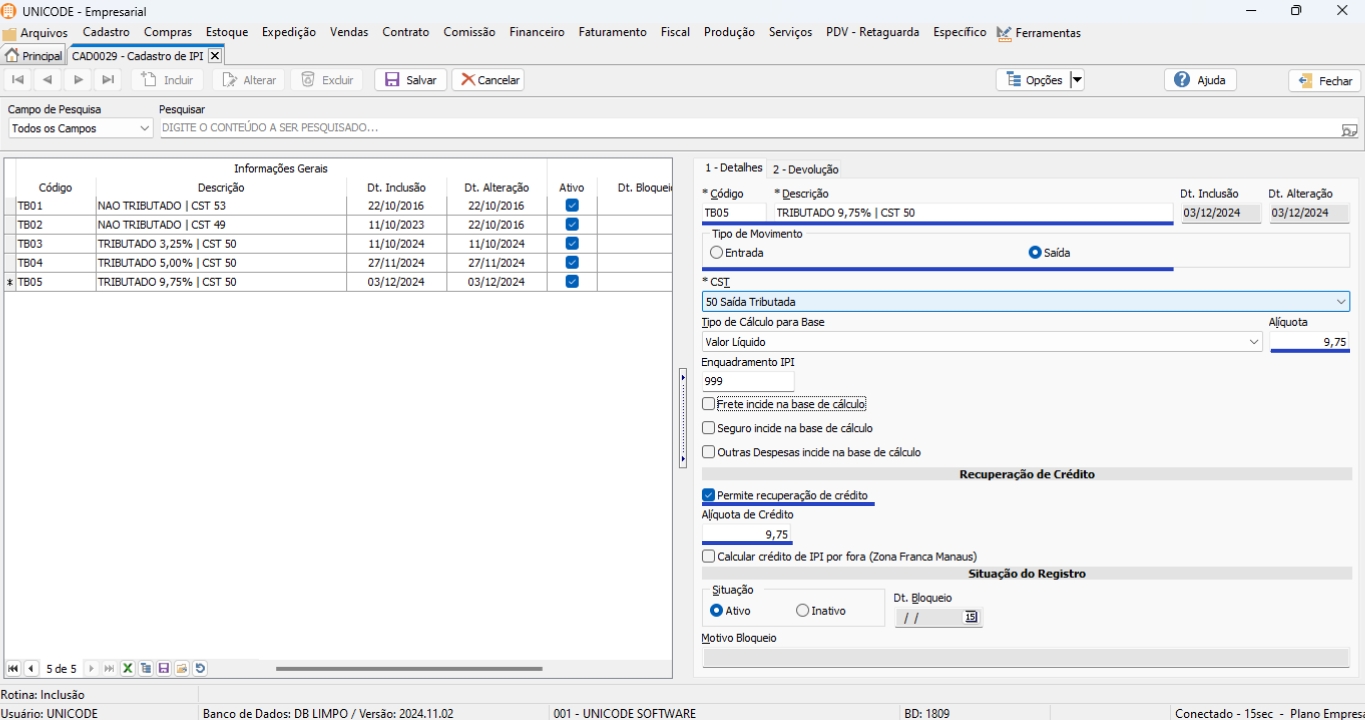This screenshot has width=1365, height=720.
Task: Click the search icon at the right of Pesquisar
Action: (x=1349, y=129)
